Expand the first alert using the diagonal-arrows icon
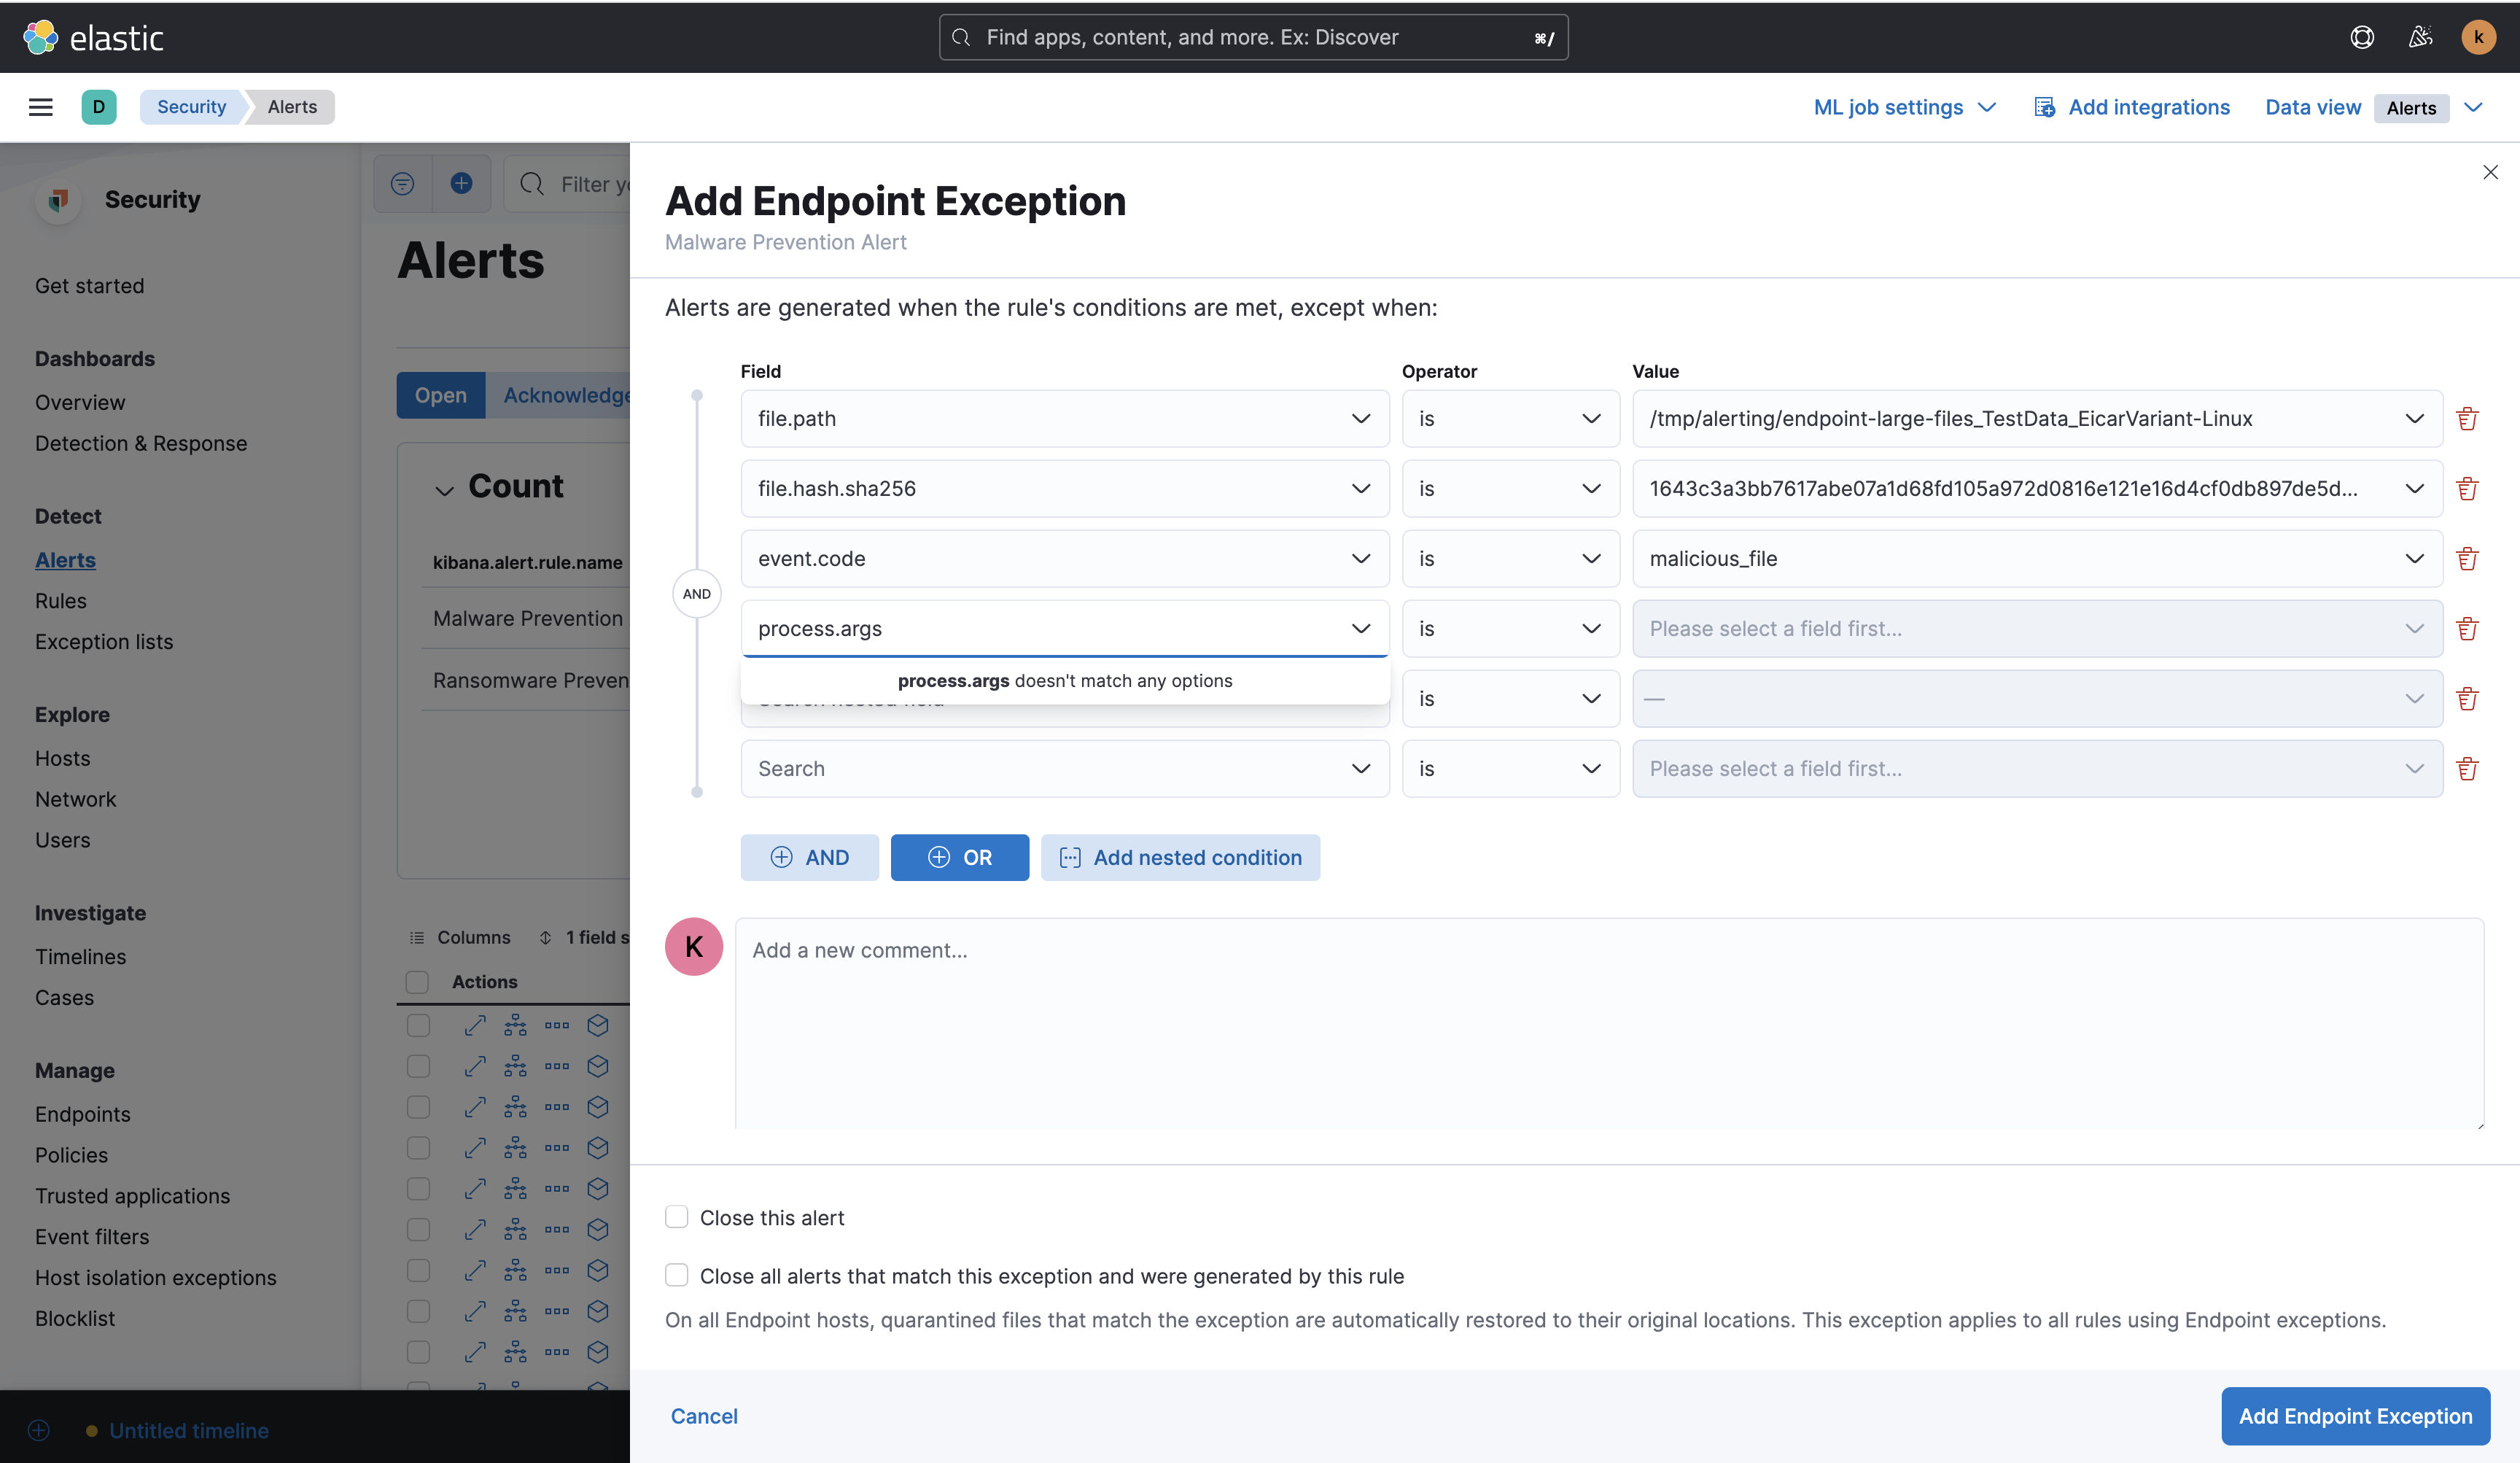The height and width of the screenshot is (1463, 2520). click(474, 1025)
